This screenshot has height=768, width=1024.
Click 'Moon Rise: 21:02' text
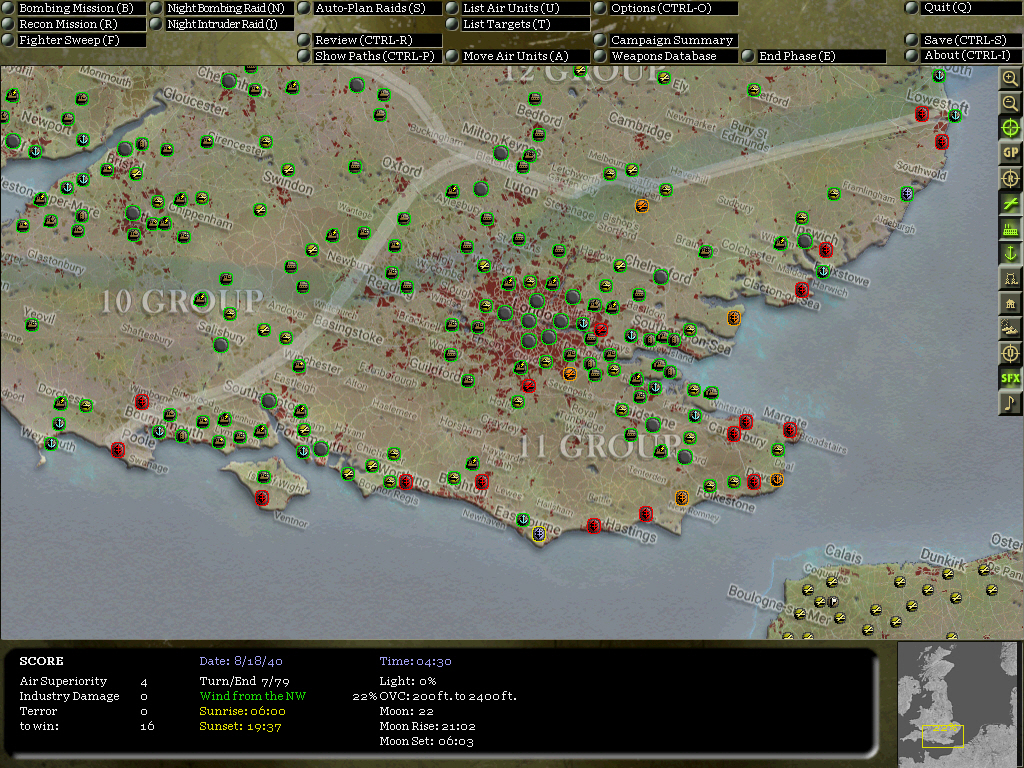pyautogui.click(x=427, y=726)
